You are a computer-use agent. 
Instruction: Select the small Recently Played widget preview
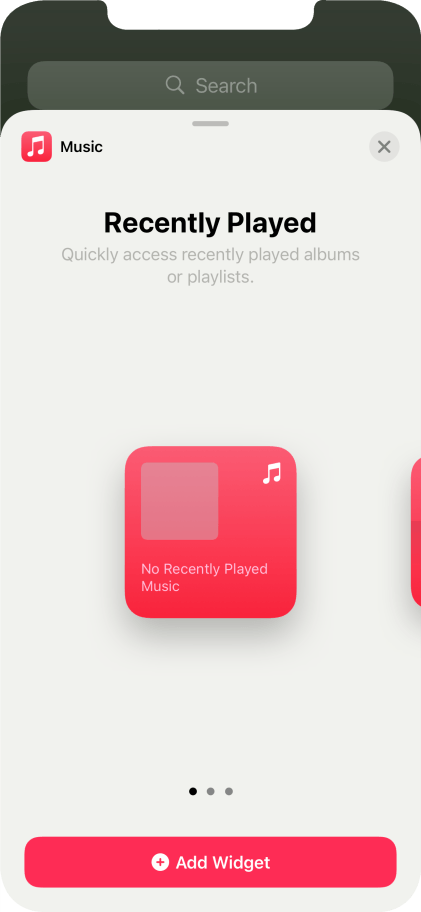pos(210,532)
